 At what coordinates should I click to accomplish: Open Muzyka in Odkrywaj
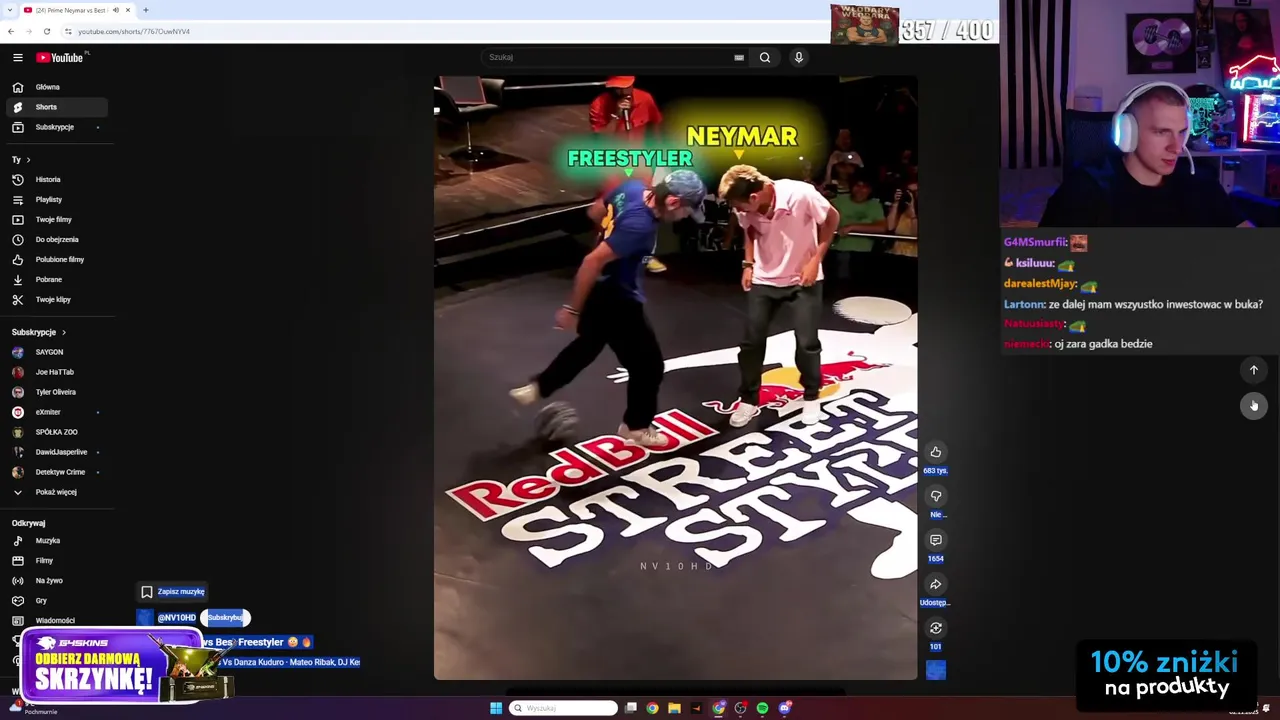coord(57,541)
